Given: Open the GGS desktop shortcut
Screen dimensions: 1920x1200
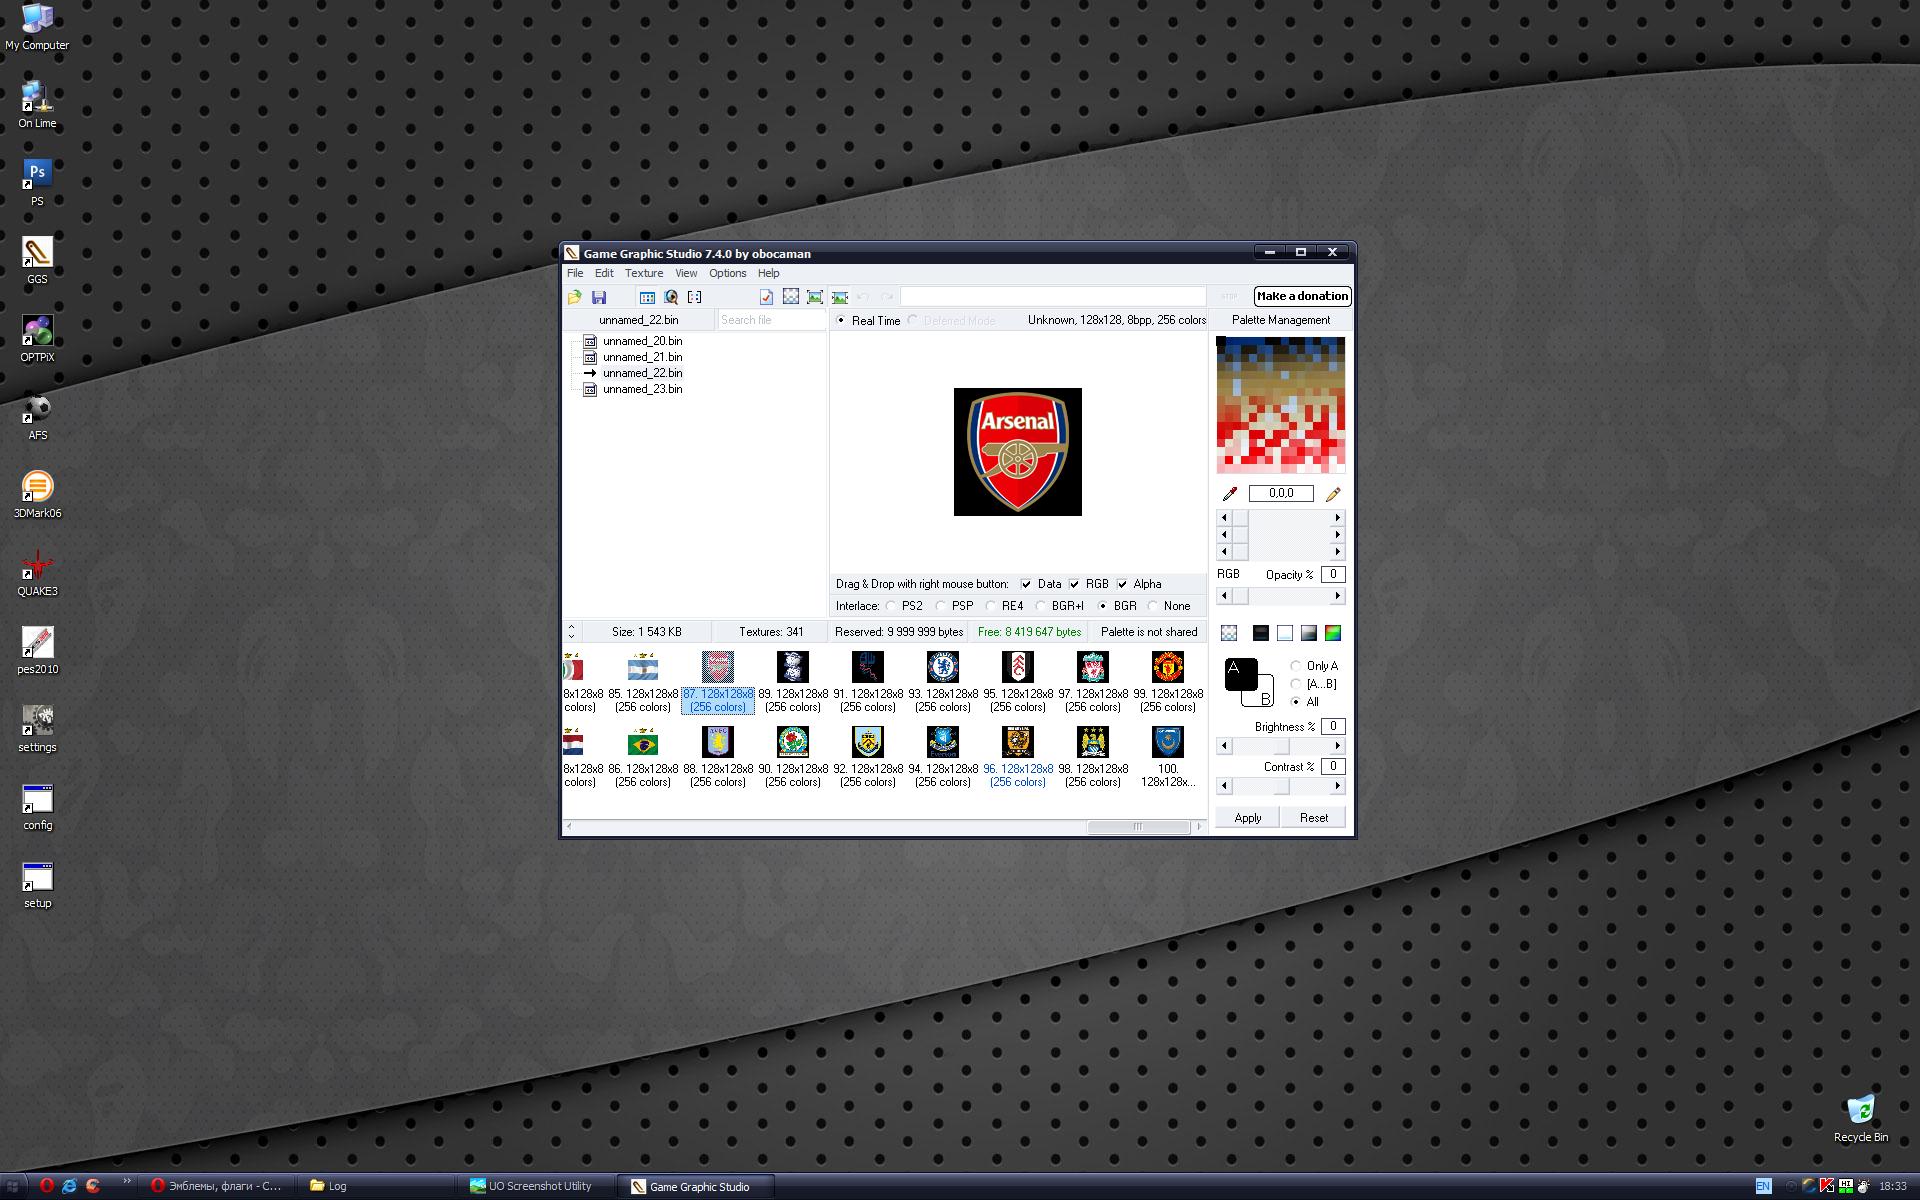Looking at the screenshot, I should [37, 261].
